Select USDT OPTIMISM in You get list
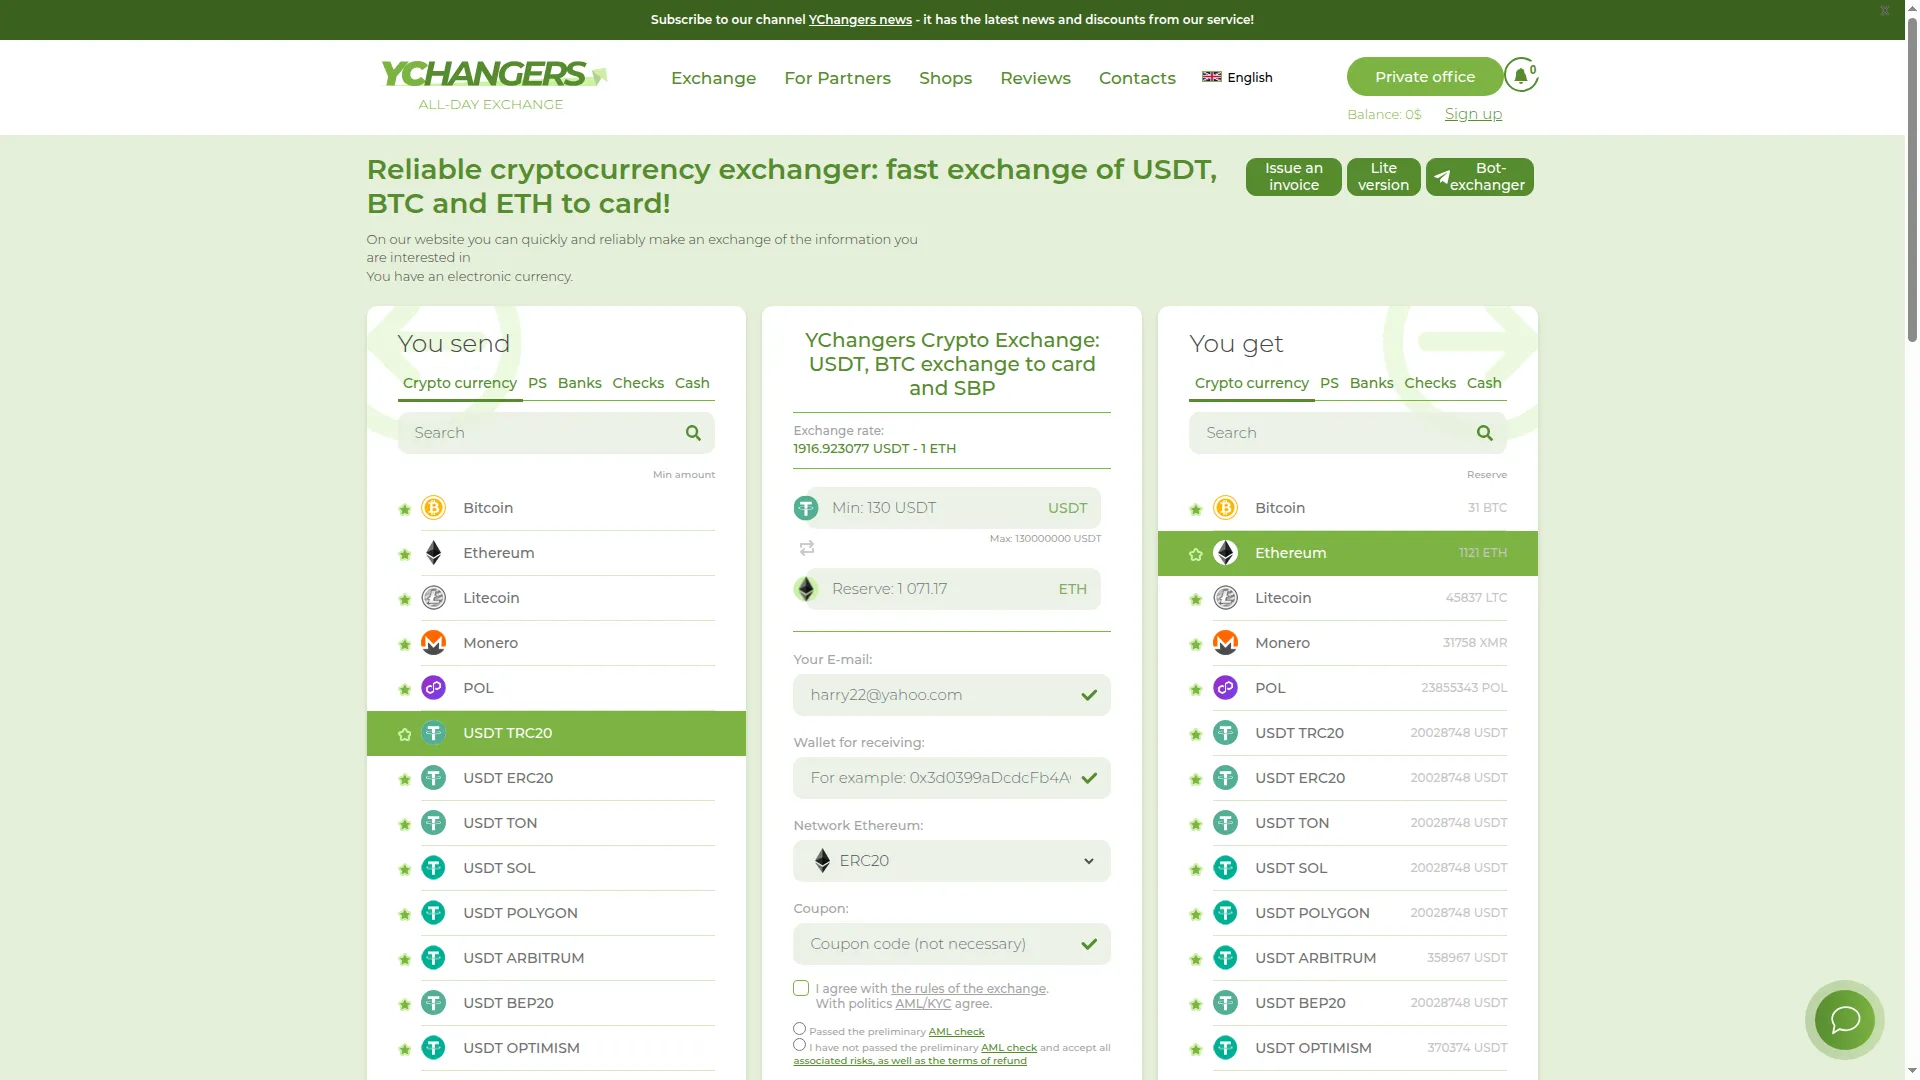 tap(1347, 1048)
